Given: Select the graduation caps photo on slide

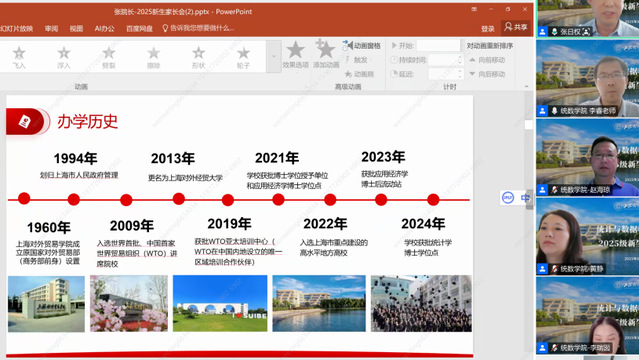Looking at the screenshot, I should tap(421, 303).
